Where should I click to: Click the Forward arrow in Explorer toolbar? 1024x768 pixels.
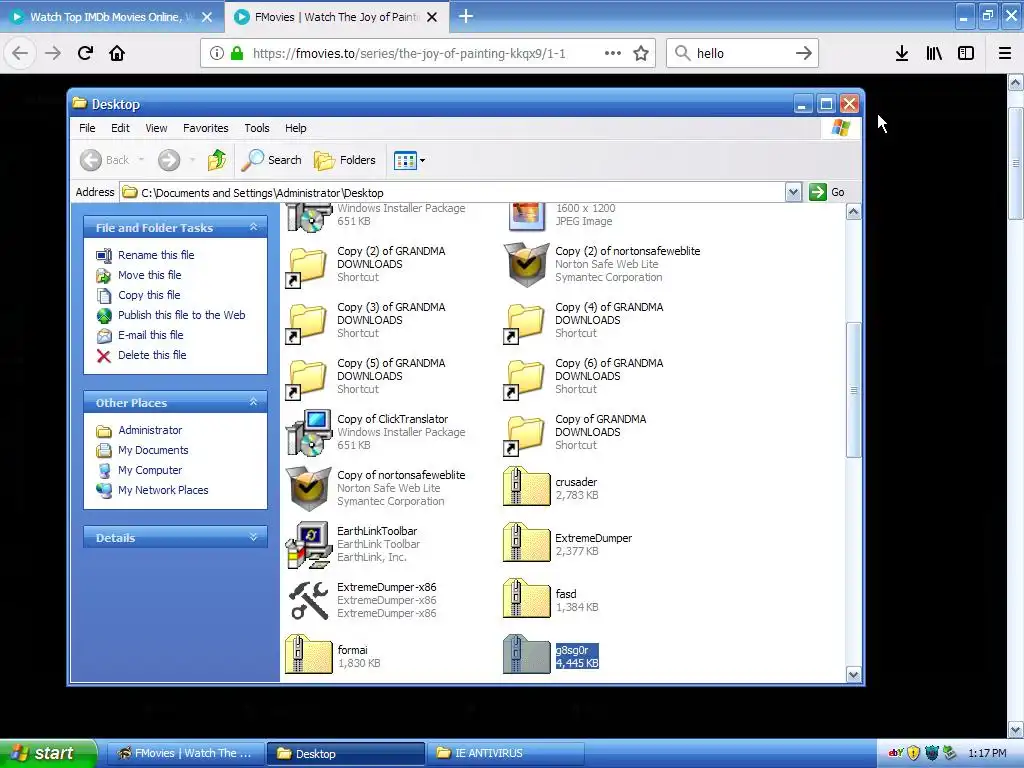point(169,159)
